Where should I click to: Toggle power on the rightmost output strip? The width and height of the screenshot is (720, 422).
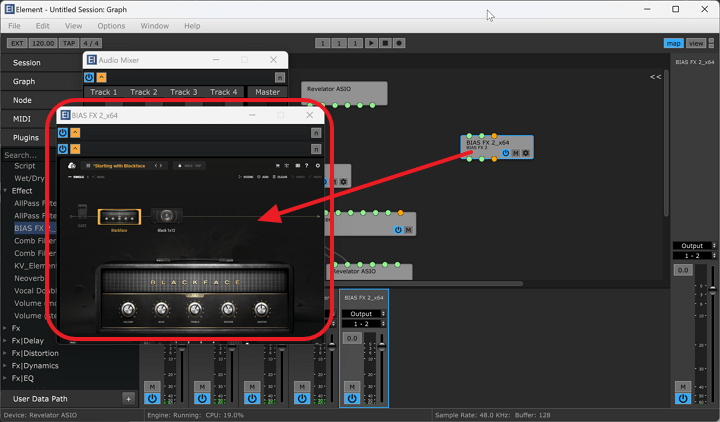683,399
